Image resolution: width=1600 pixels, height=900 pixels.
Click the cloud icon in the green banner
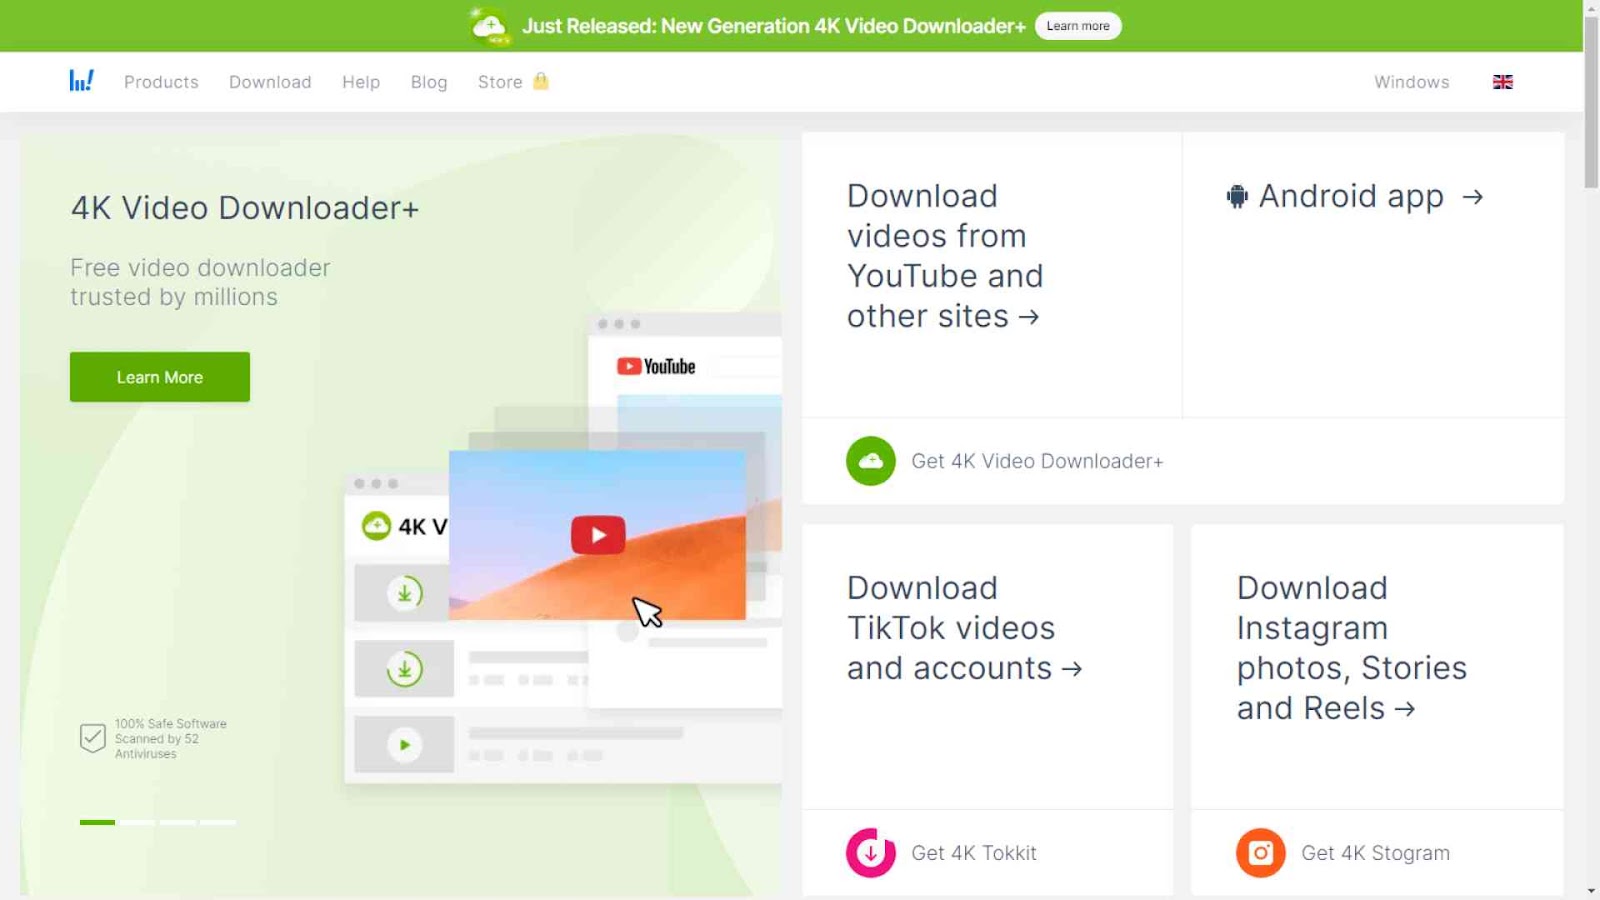(490, 26)
